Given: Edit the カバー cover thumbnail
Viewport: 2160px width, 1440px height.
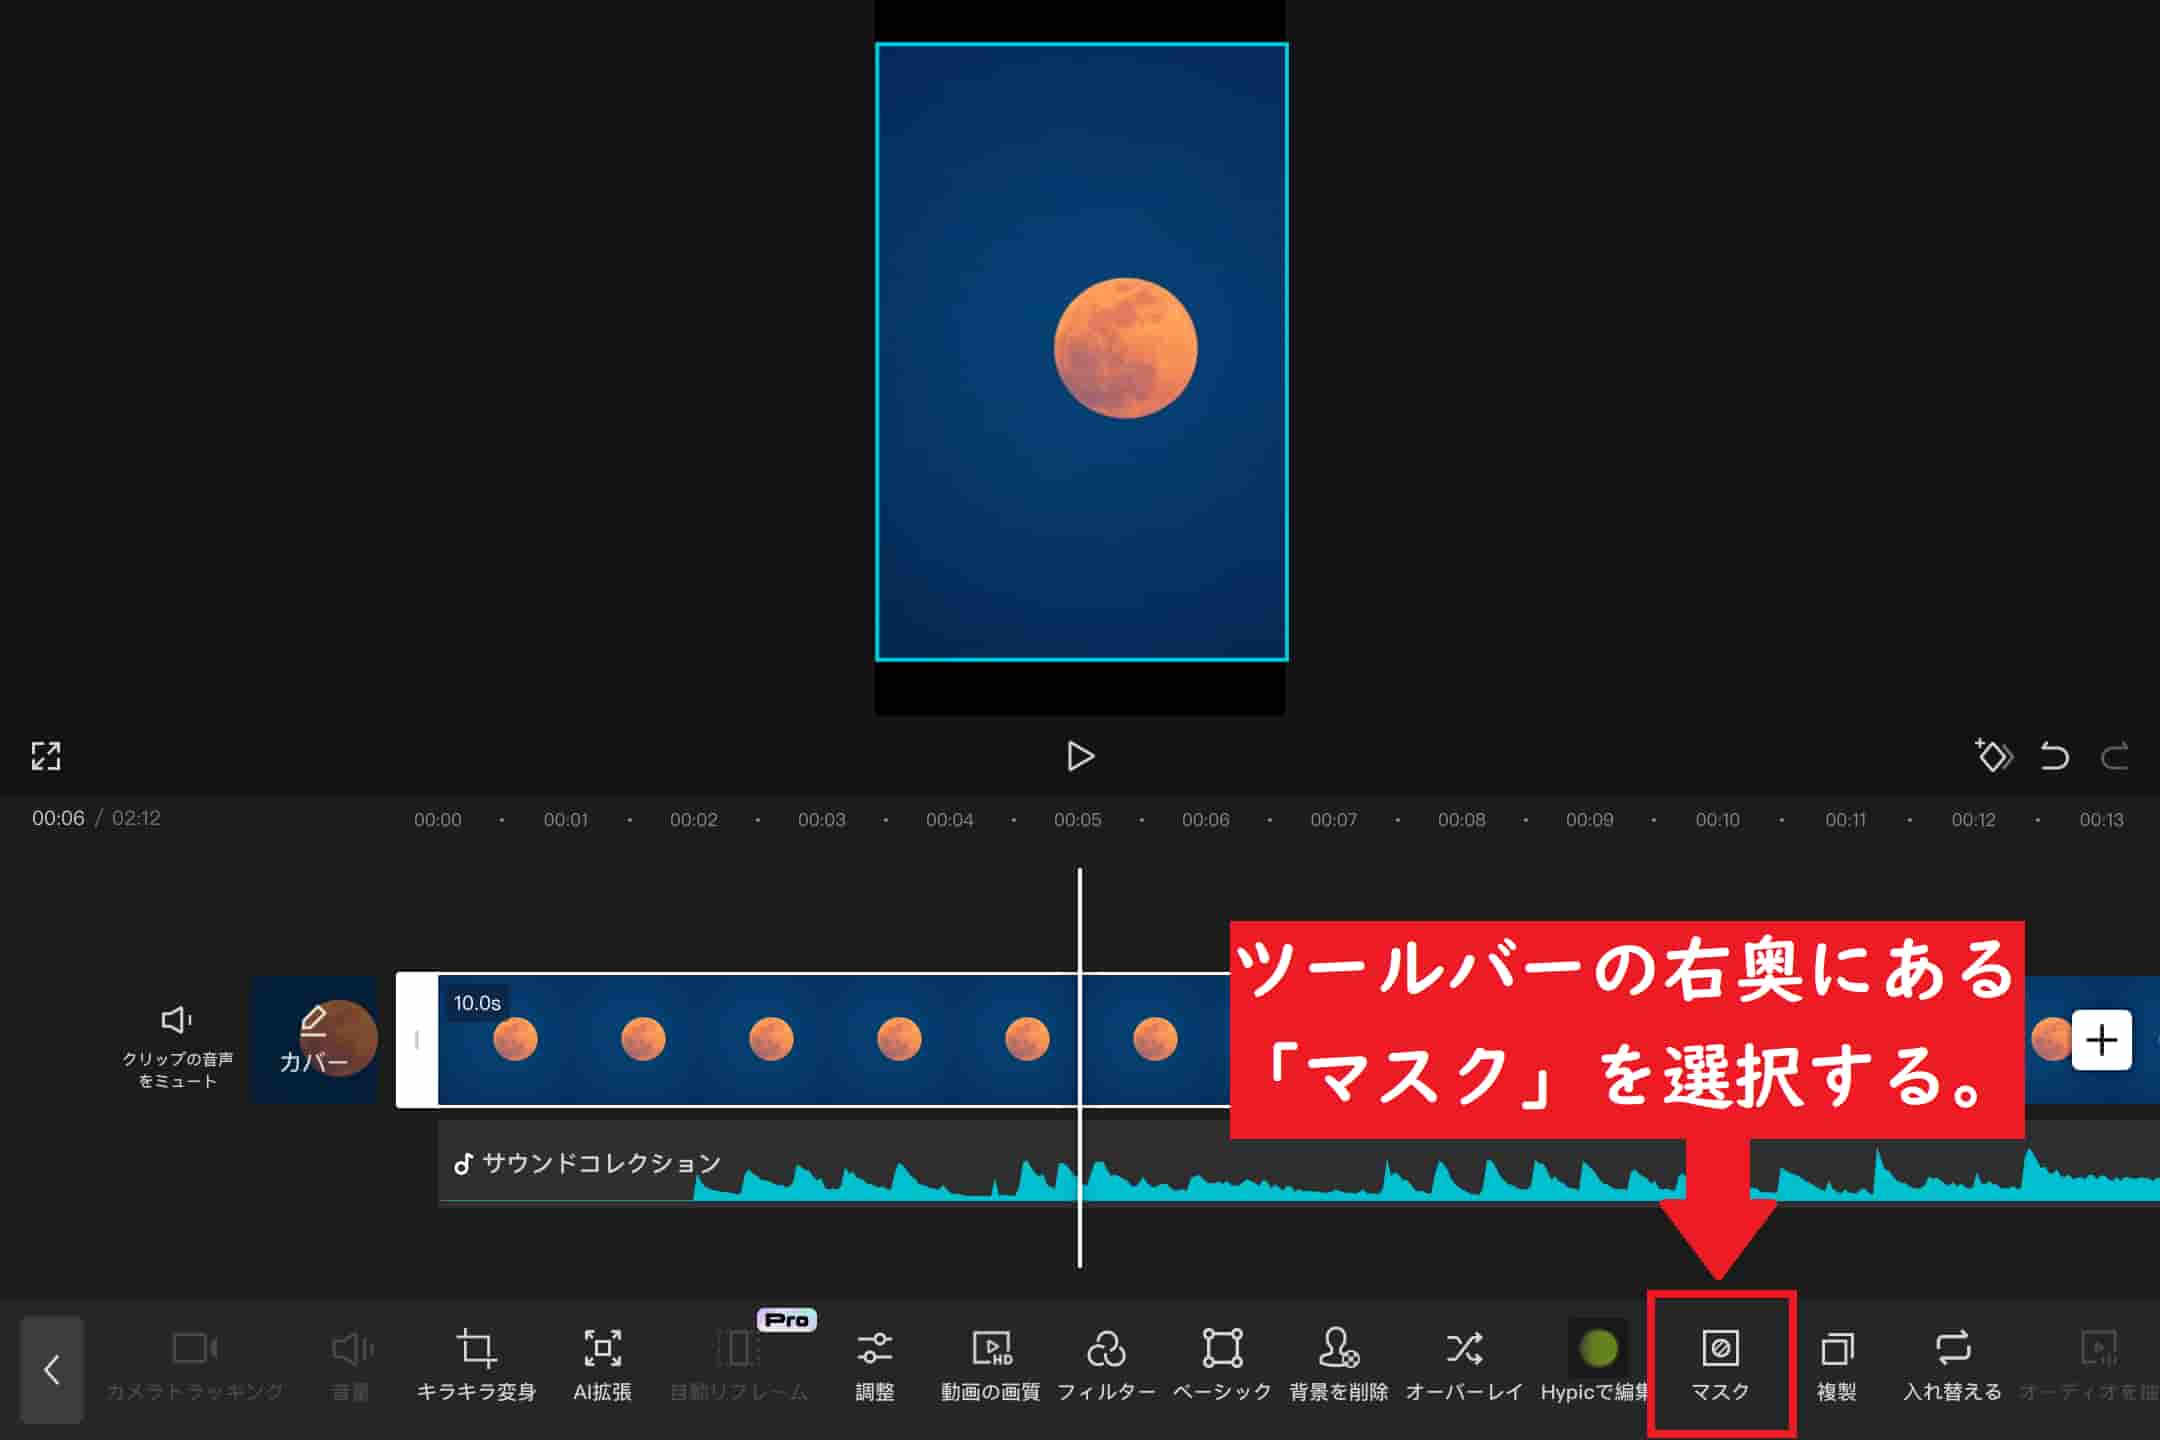Looking at the screenshot, I should [x=314, y=1040].
